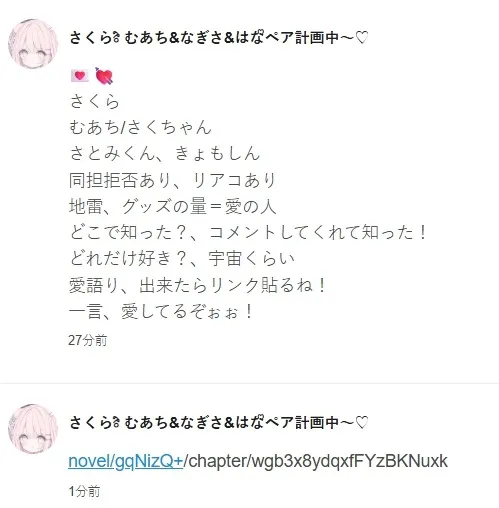This screenshot has height=508, width=499.
Task: Click the heart with arrow emoji
Action: click(104, 76)
